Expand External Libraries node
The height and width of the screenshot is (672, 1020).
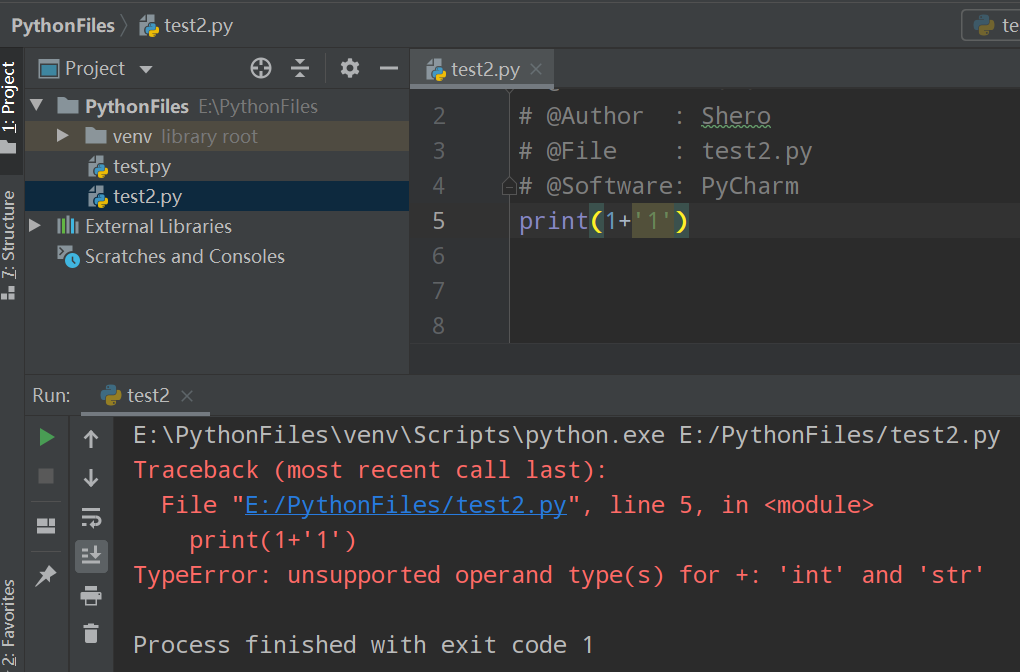point(35,226)
